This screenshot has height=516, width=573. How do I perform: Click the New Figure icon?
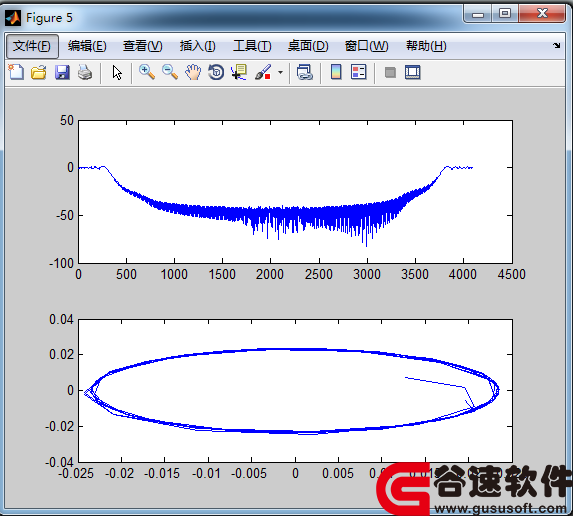coord(16,72)
